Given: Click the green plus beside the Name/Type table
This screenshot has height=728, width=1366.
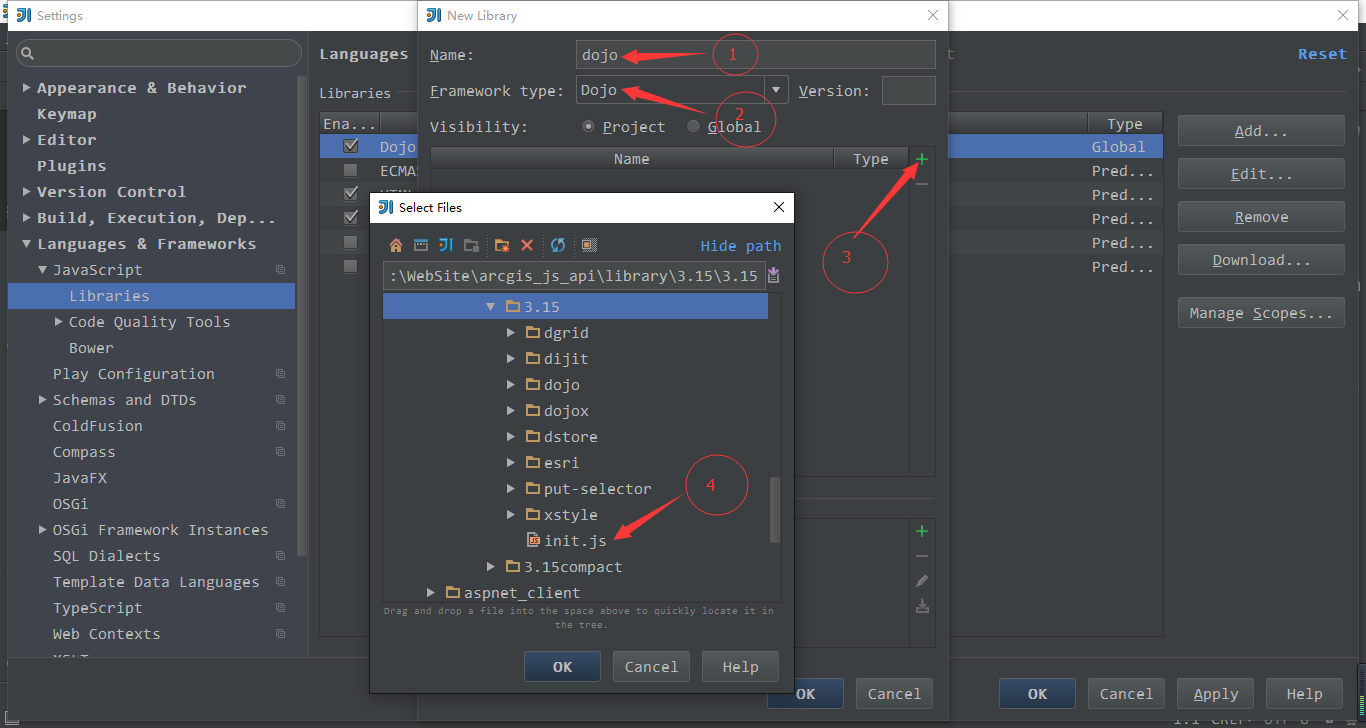Looking at the screenshot, I should click(922, 159).
